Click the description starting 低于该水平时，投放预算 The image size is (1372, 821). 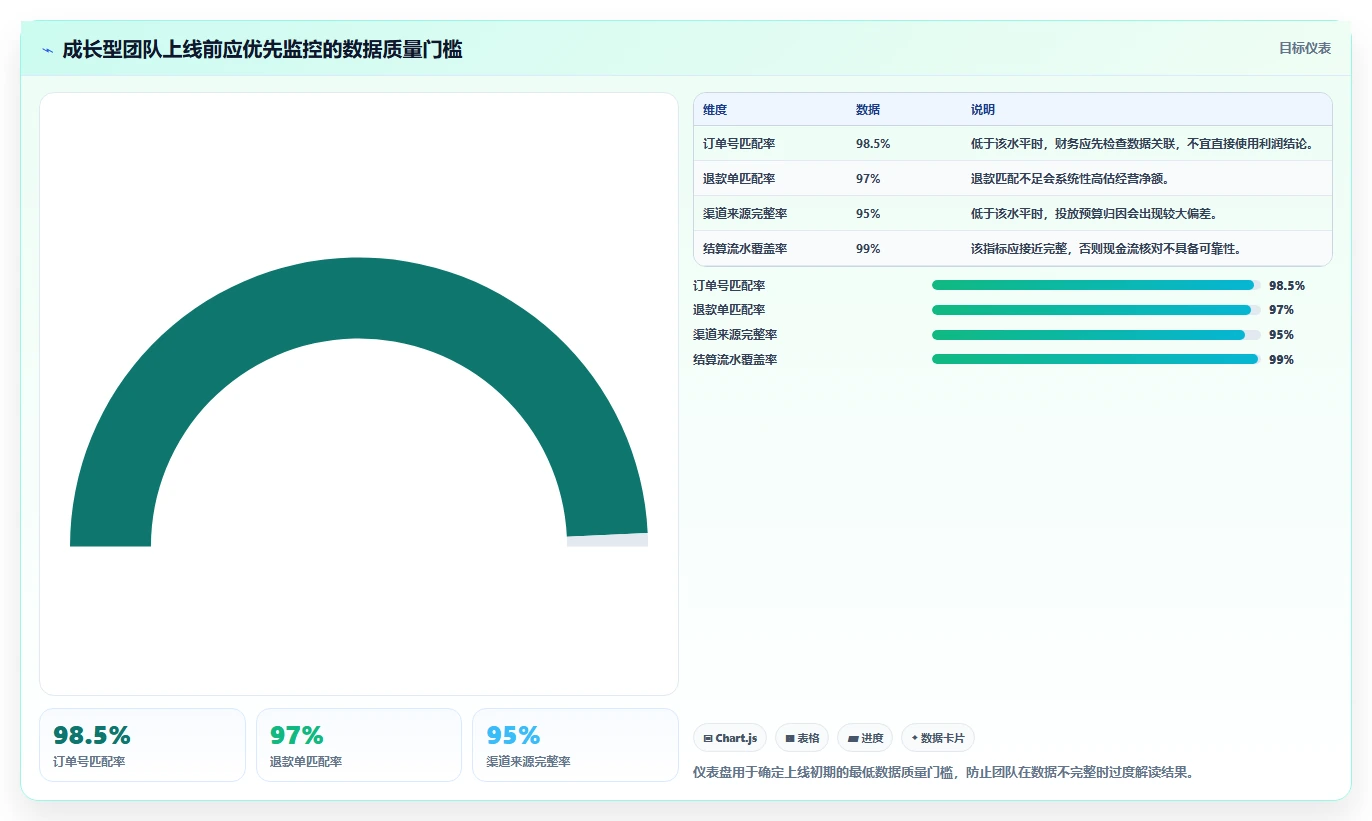pyautogui.click(x=1094, y=214)
